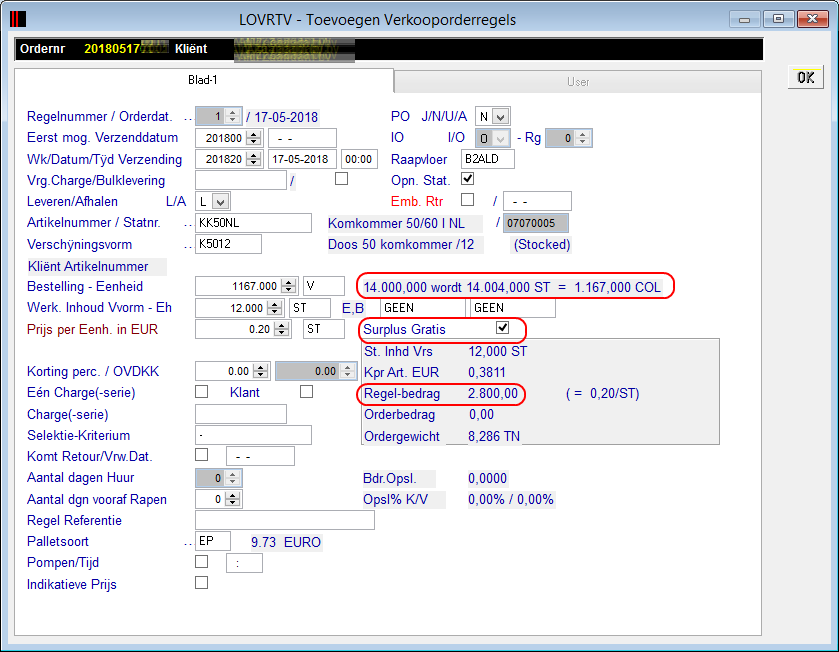Viewport: 839px width, 652px height.
Task: Click the Regel Referentie text field
Action: point(285,520)
